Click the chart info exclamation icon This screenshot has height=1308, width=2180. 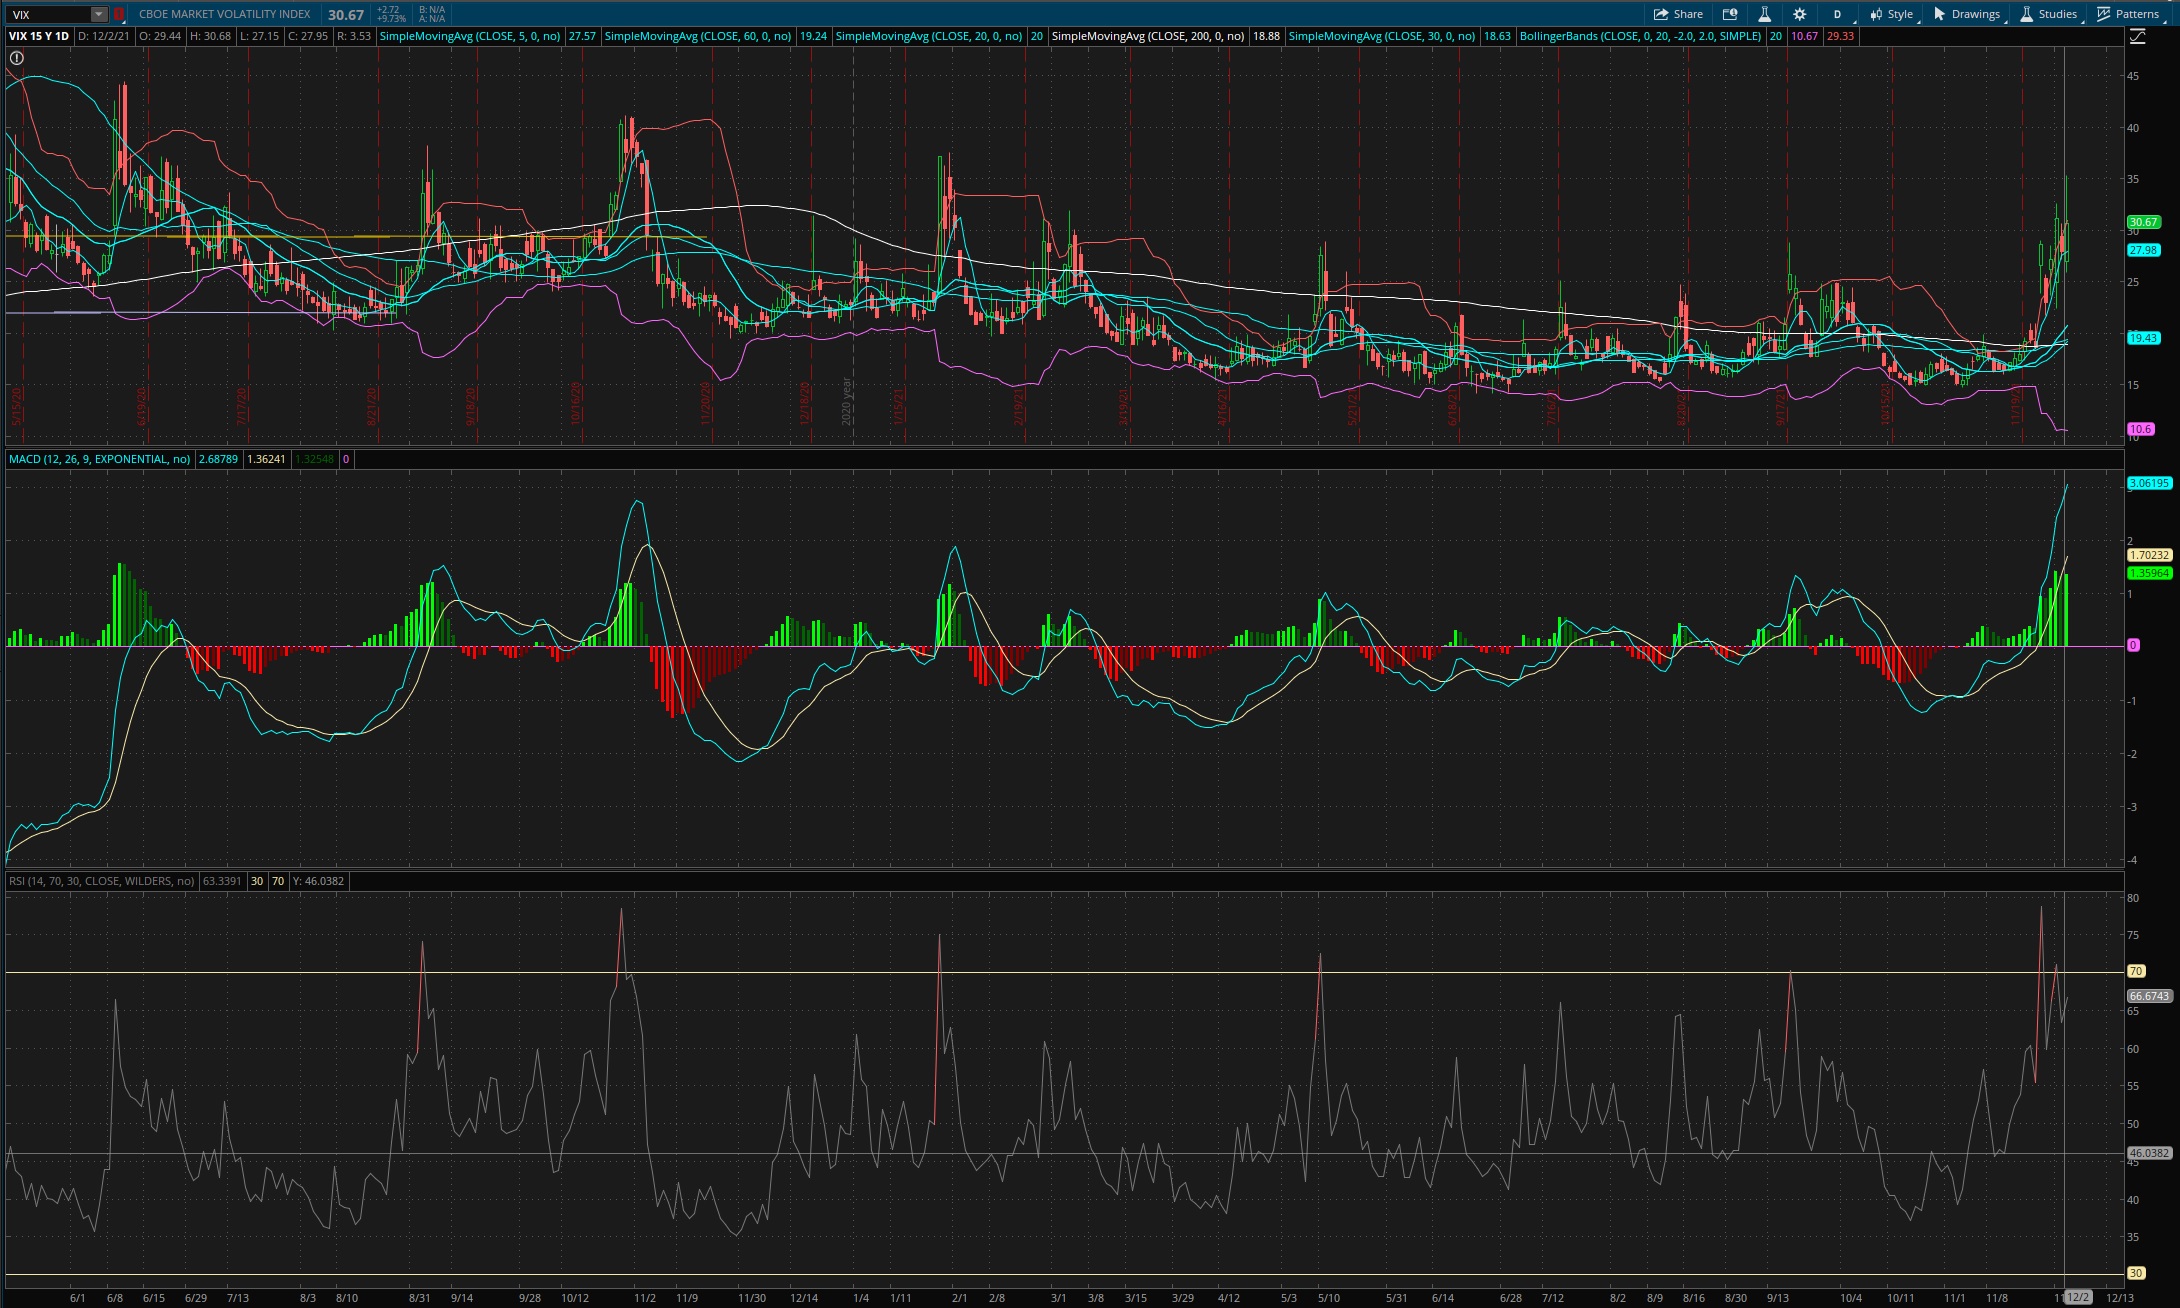pyautogui.click(x=17, y=58)
